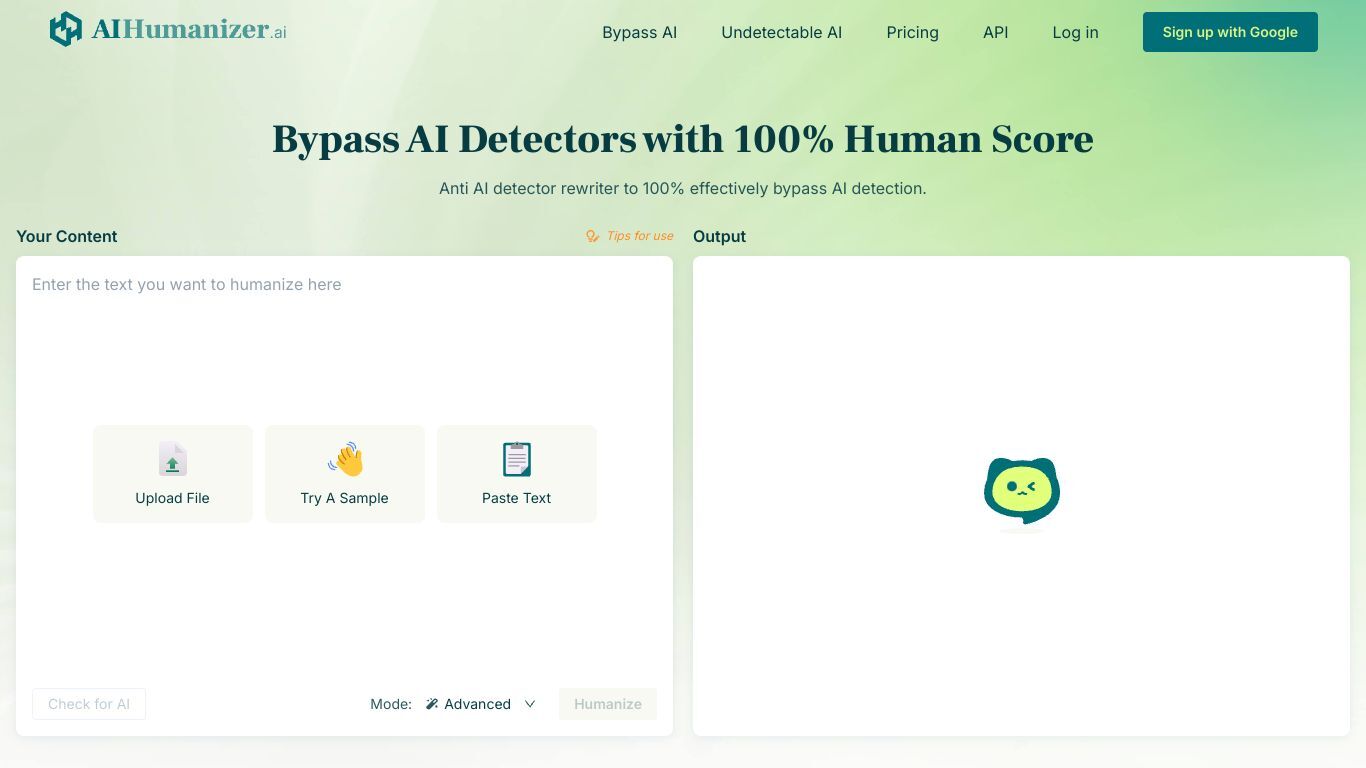Open the Bypass AI menu item
Screen dimensions: 1366x768
640,32
